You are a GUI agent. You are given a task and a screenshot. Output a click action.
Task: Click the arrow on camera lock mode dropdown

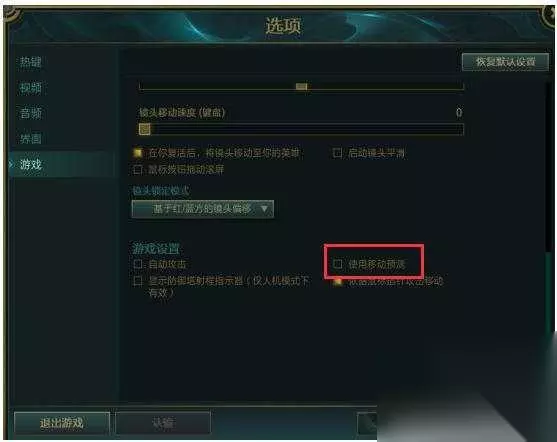tap(264, 209)
